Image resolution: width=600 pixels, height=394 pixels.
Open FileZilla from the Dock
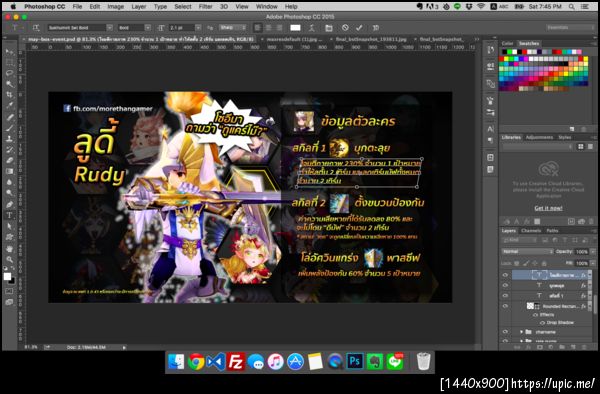pyautogui.click(x=235, y=361)
